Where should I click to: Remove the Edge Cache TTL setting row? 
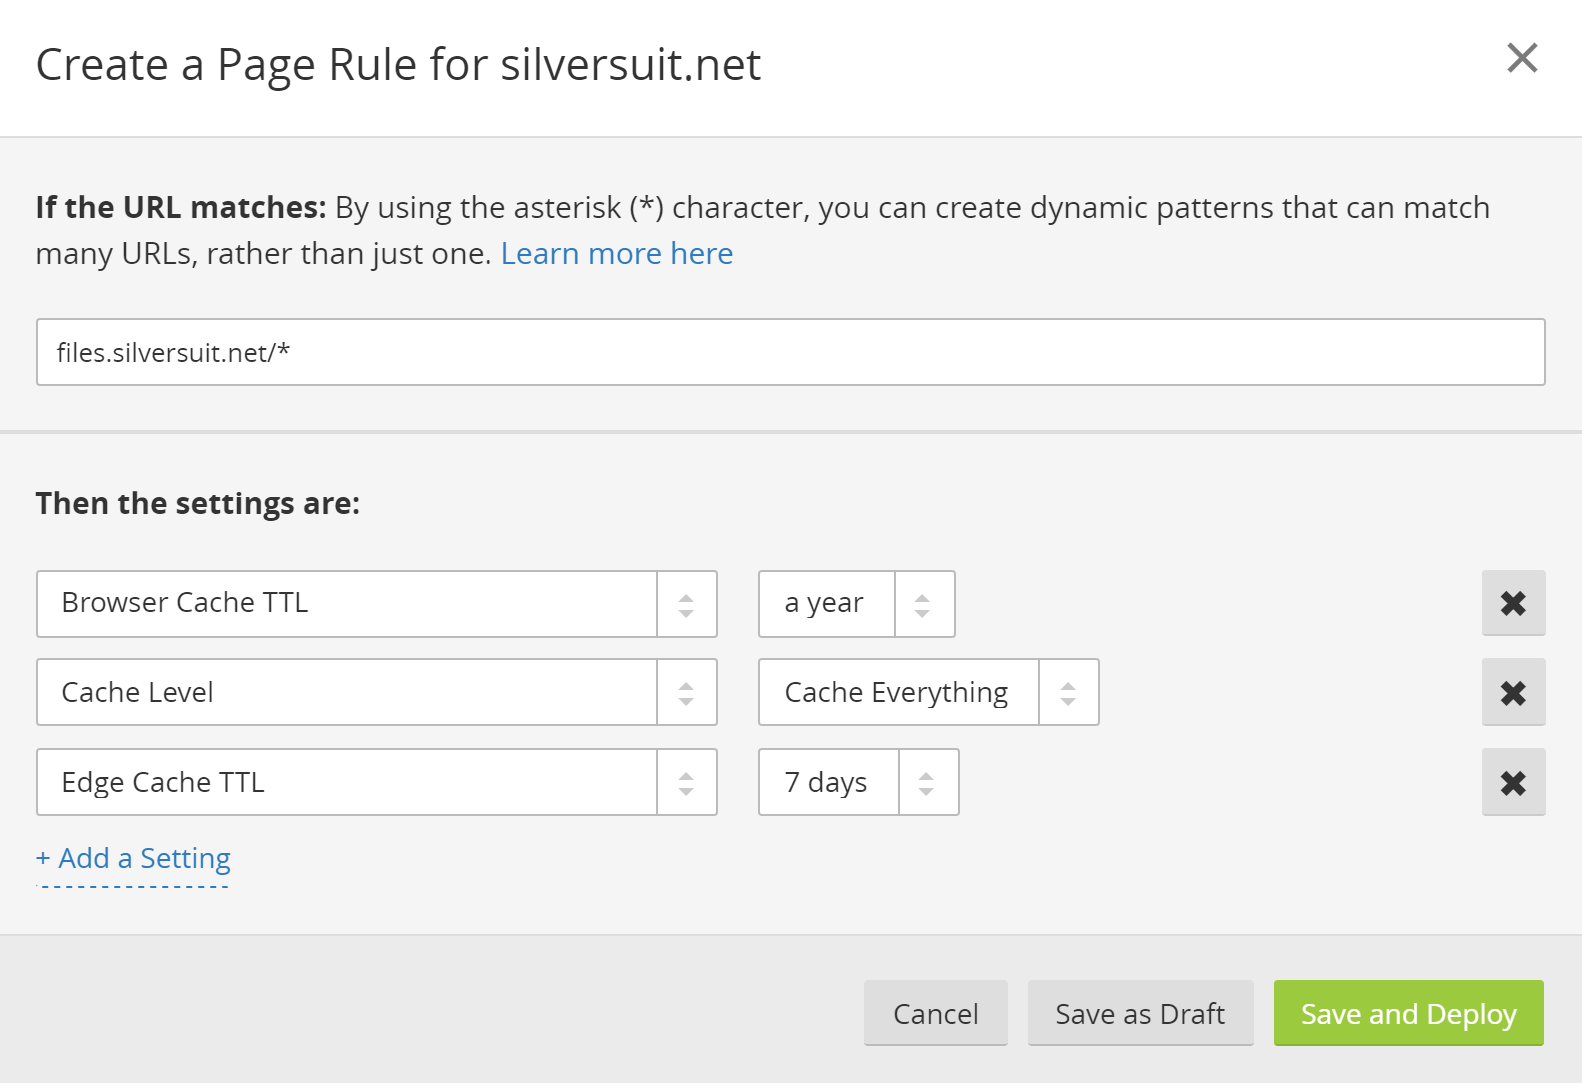1513,782
